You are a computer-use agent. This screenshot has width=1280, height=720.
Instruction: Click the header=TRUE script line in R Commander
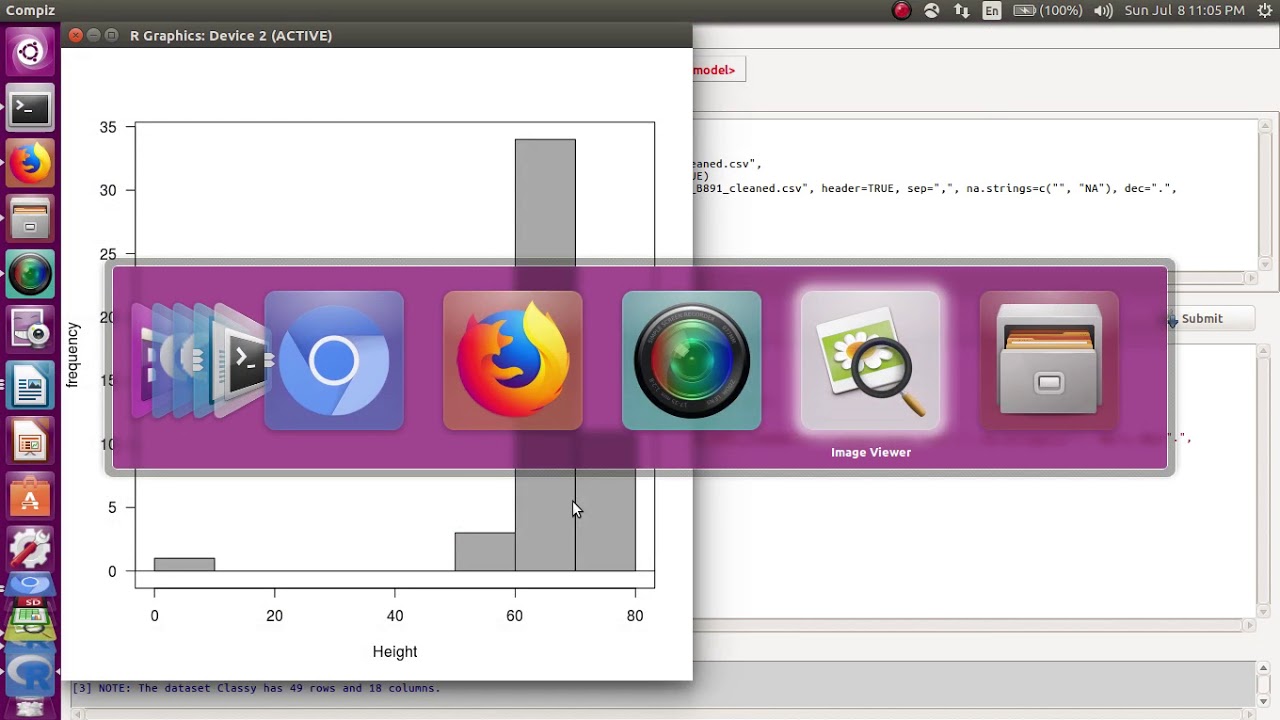(x=935, y=188)
